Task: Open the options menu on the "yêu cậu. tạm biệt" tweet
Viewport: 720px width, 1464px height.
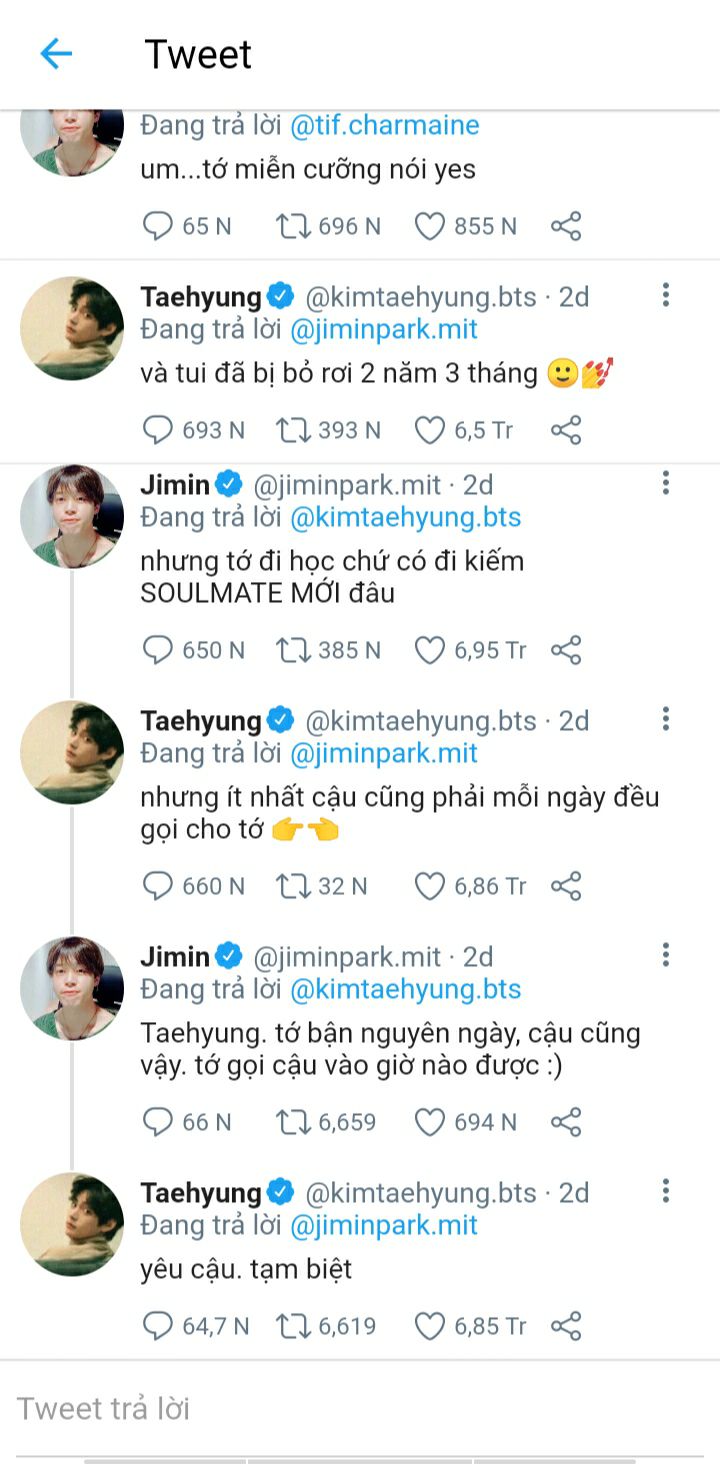Action: coord(665,1191)
